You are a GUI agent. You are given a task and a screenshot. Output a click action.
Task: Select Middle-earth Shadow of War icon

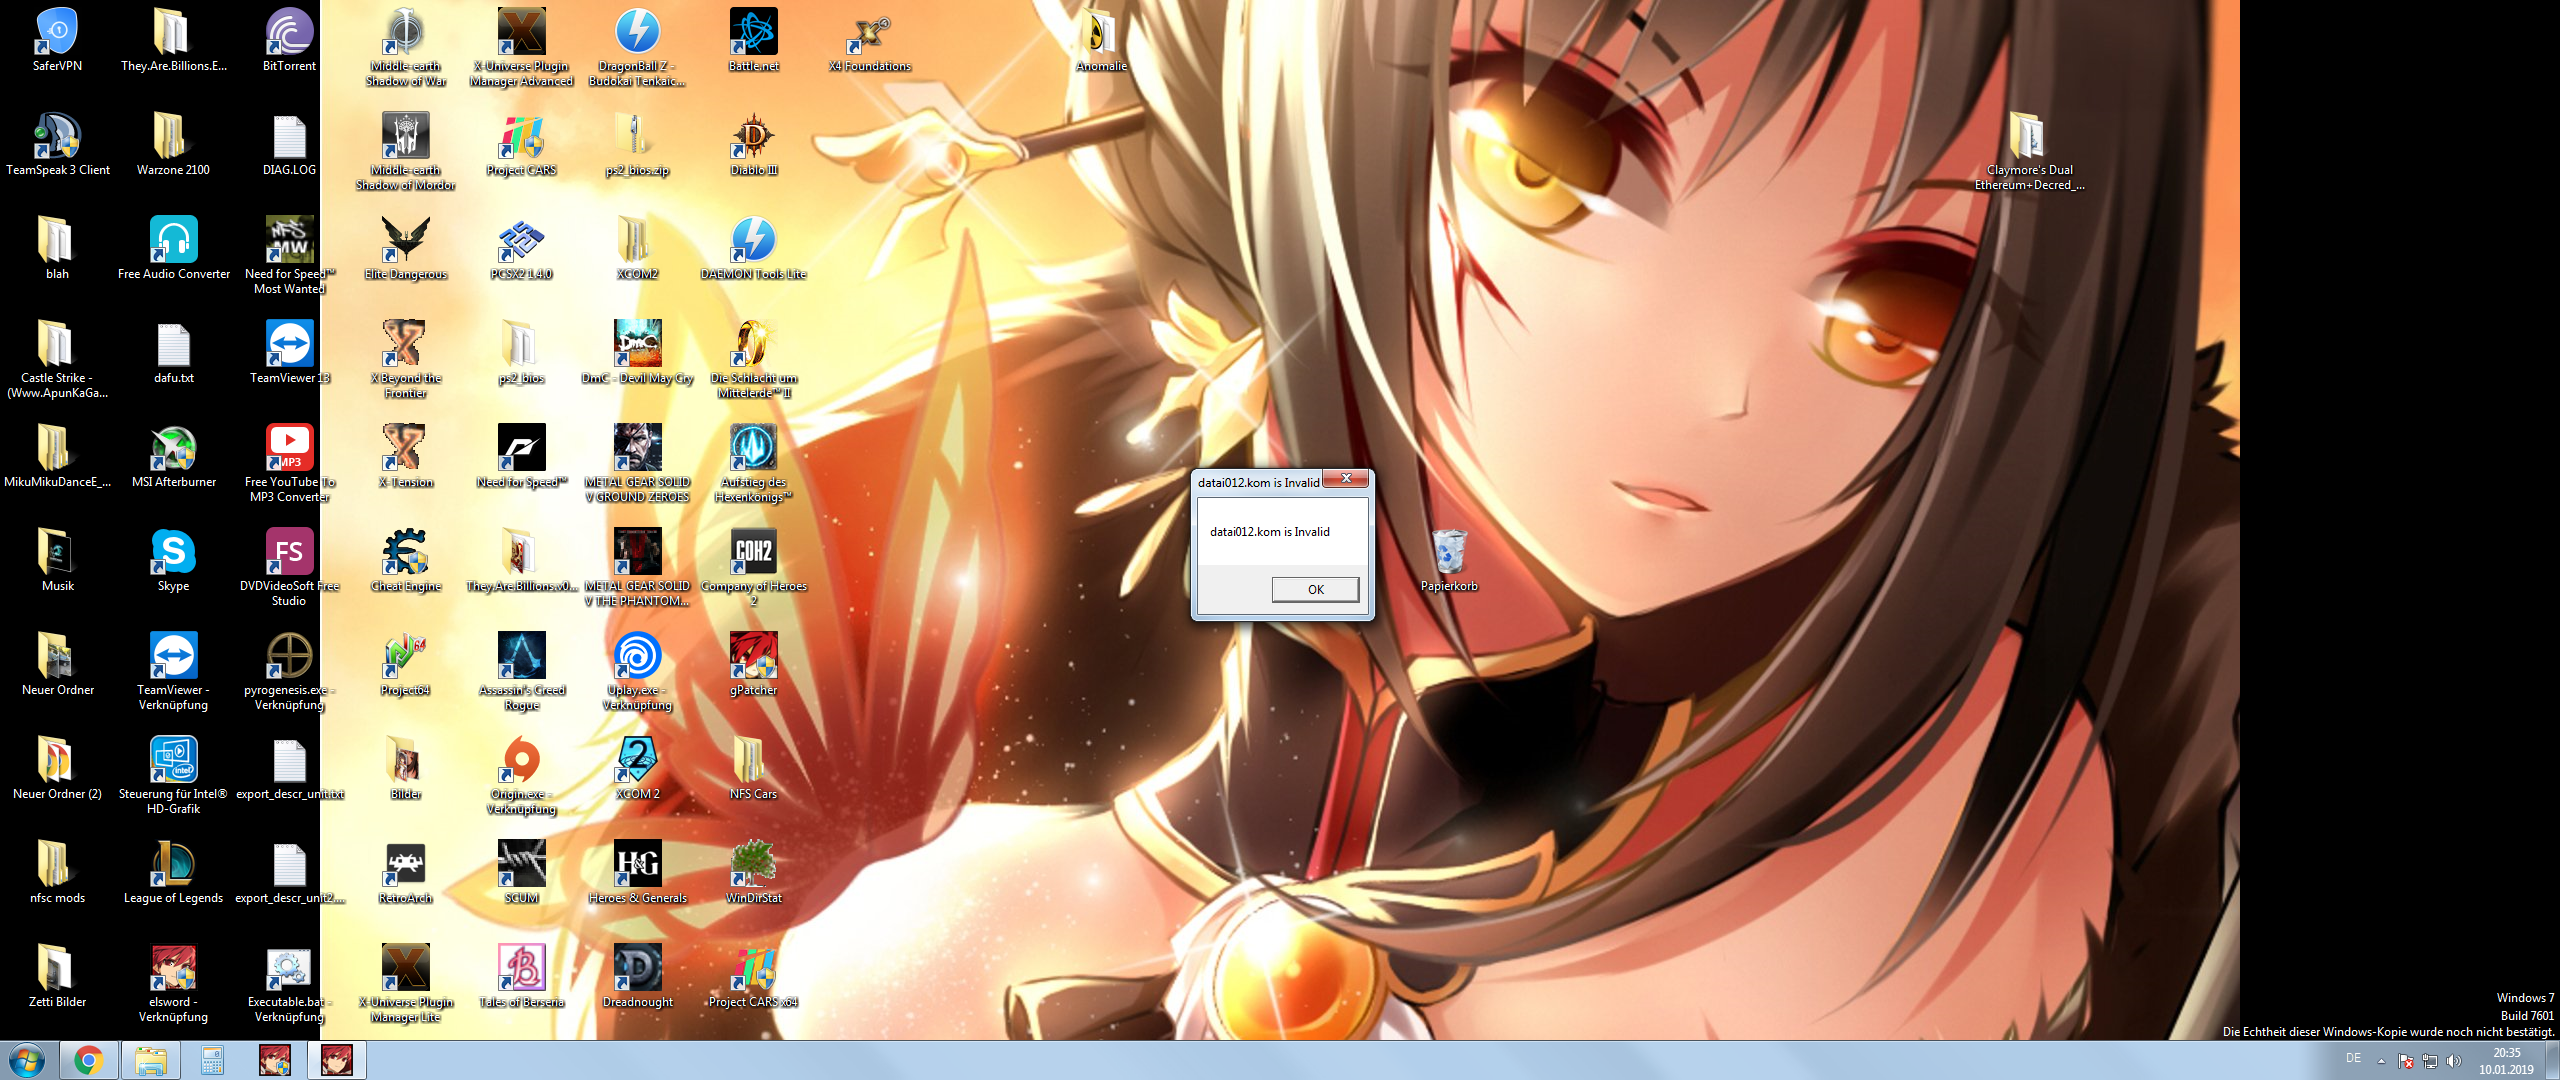tap(405, 47)
